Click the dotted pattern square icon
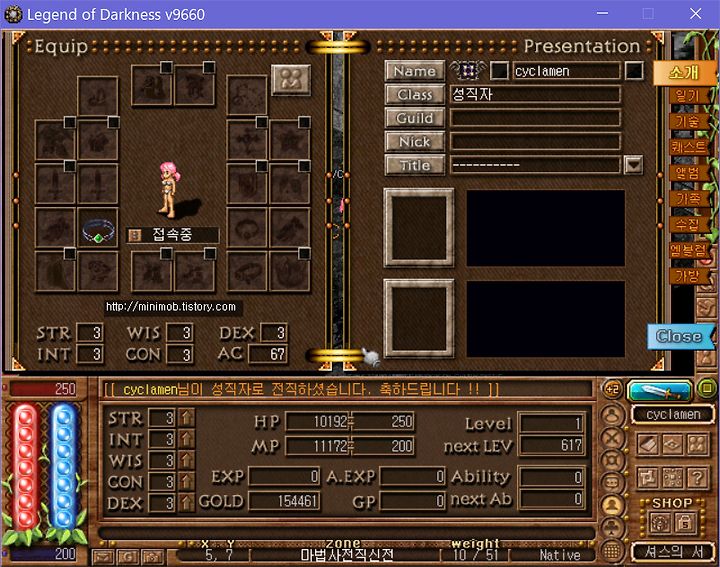 [x=672, y=478]
